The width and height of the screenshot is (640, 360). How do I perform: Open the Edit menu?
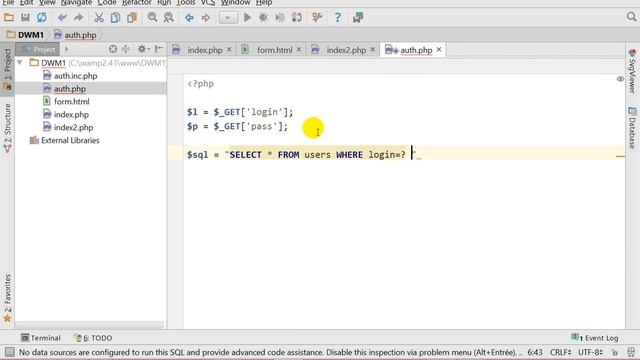click(27, 3)
